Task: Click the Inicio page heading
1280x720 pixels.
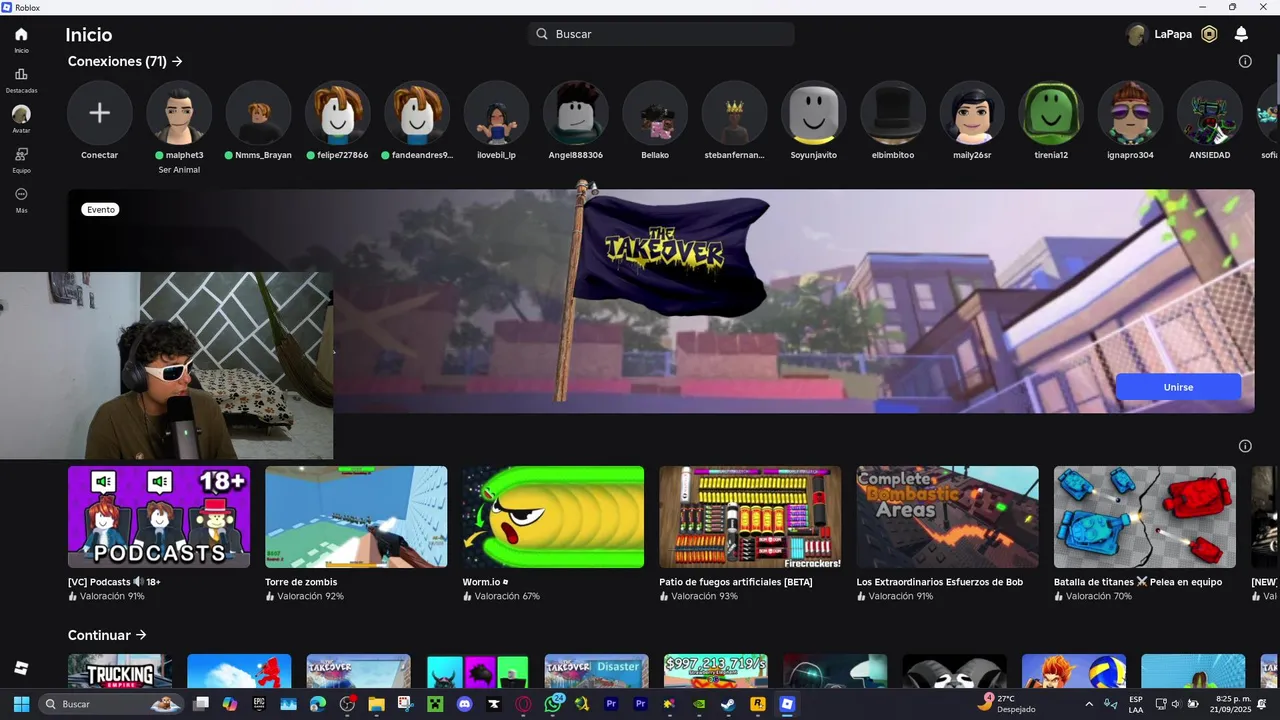Action: tap(89, 35)
